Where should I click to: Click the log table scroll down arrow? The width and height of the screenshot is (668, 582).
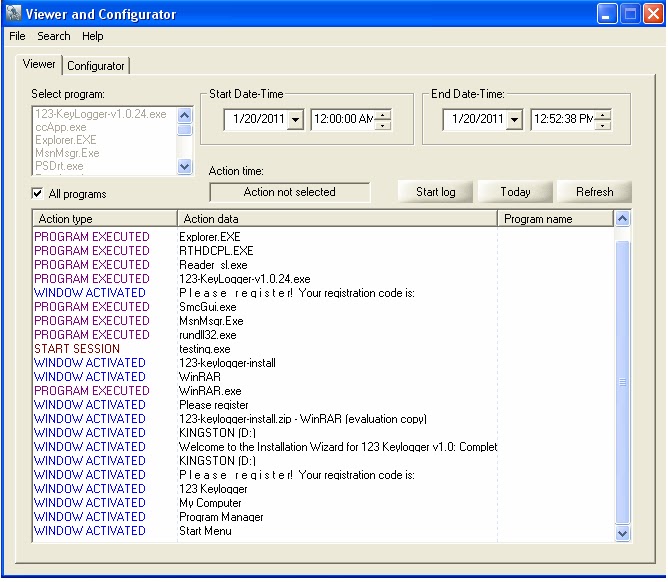[622, 533]
